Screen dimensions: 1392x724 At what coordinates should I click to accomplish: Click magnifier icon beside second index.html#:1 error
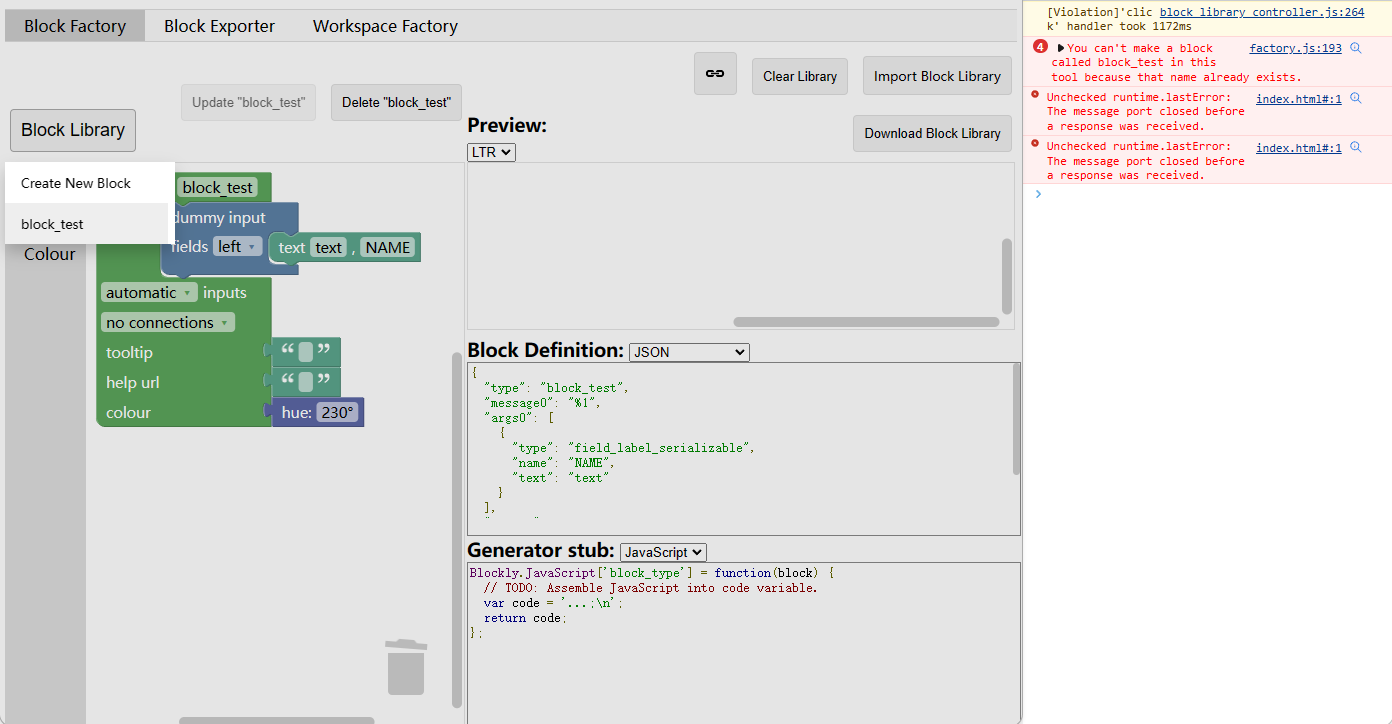click(1355, 148)
